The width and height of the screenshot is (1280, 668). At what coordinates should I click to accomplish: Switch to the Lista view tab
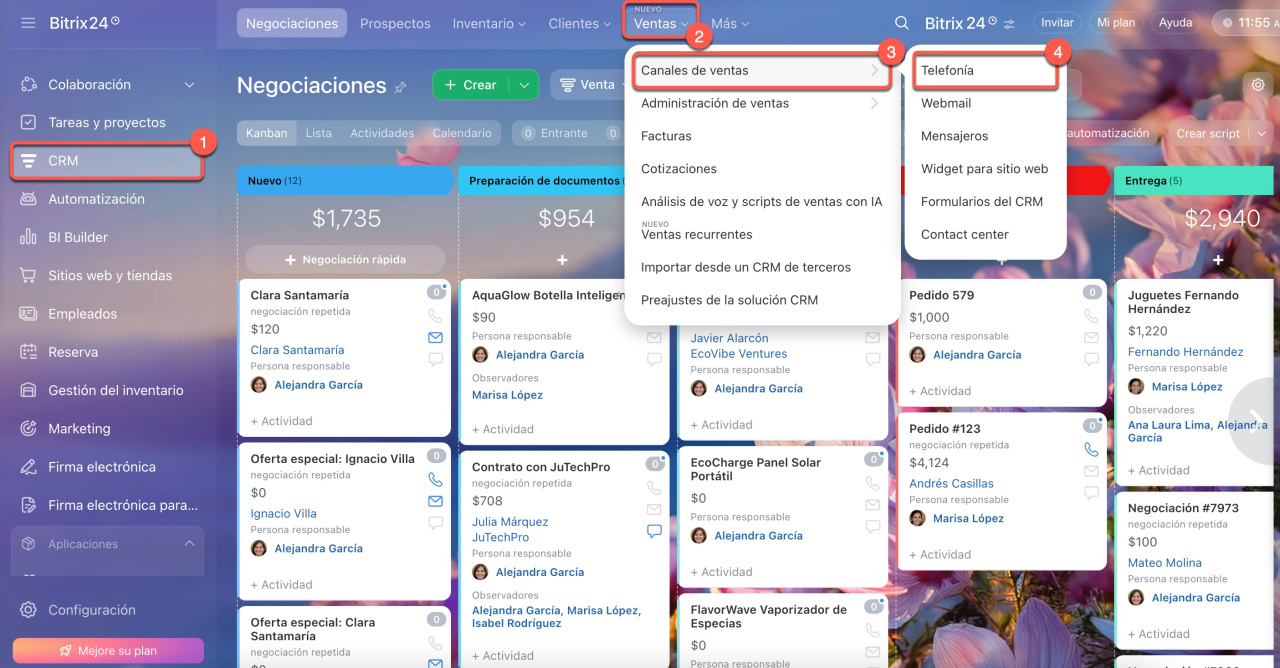click(318, 133)
